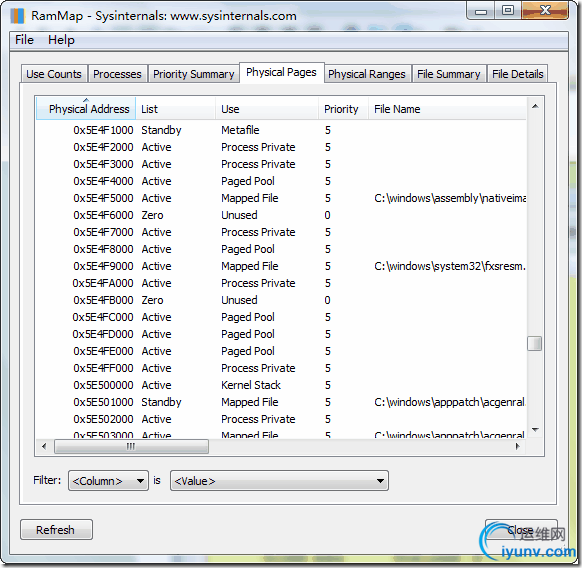
Task: Open the Filter <Value> dropdown
Action: [279, 481]
